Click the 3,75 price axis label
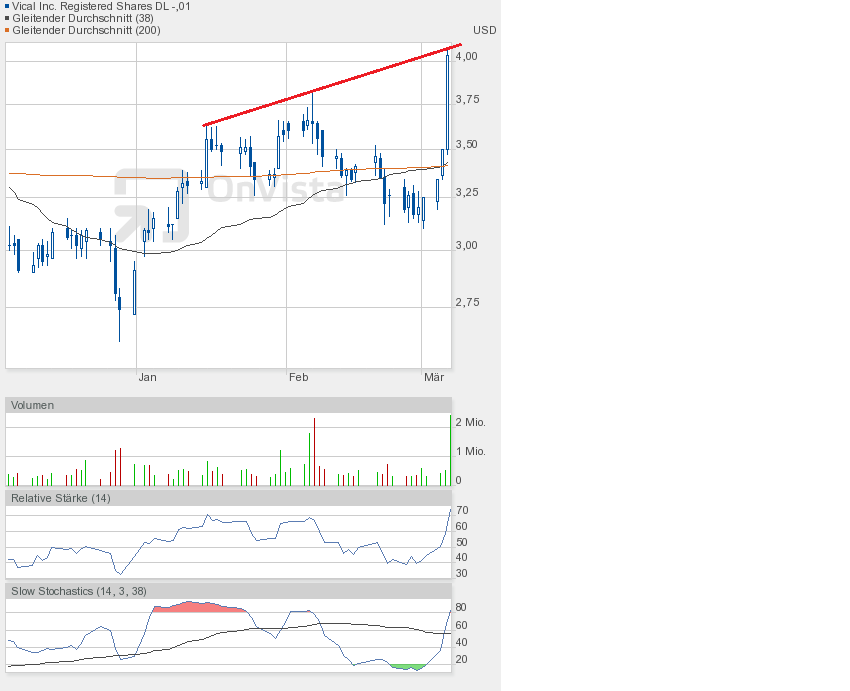The image size is (850, 691). (467, 99)
